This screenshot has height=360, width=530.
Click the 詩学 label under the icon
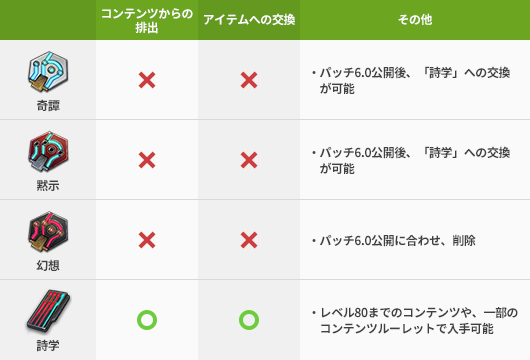48,345
